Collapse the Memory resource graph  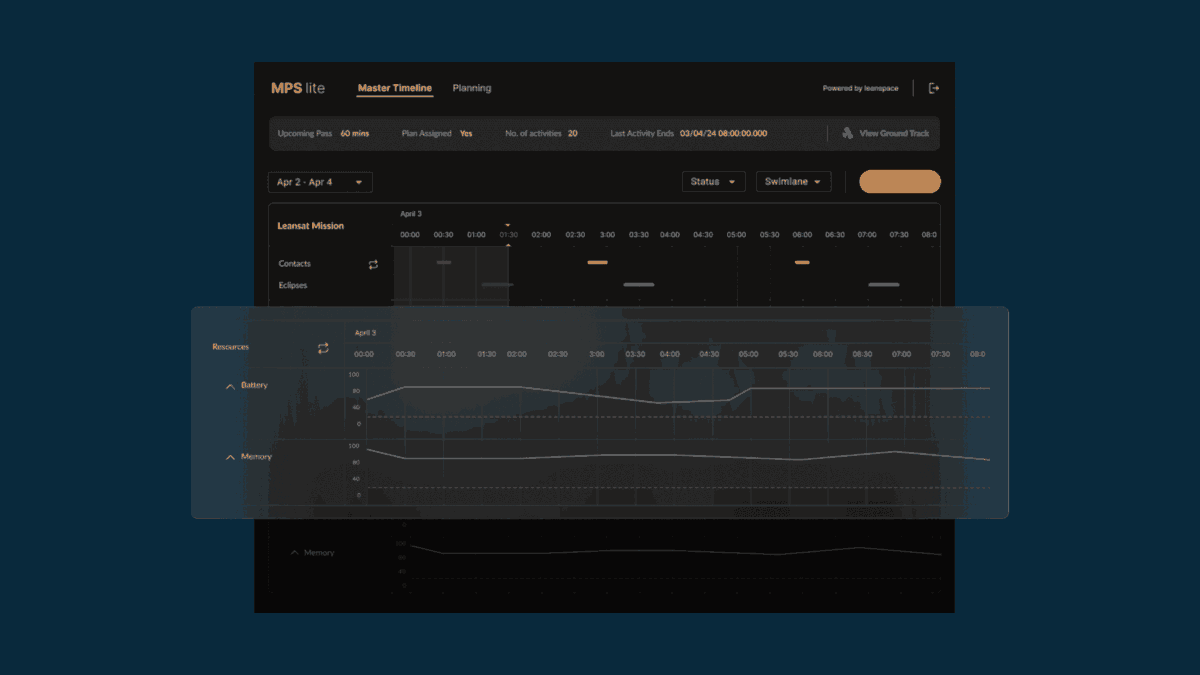tap(230, 457)
